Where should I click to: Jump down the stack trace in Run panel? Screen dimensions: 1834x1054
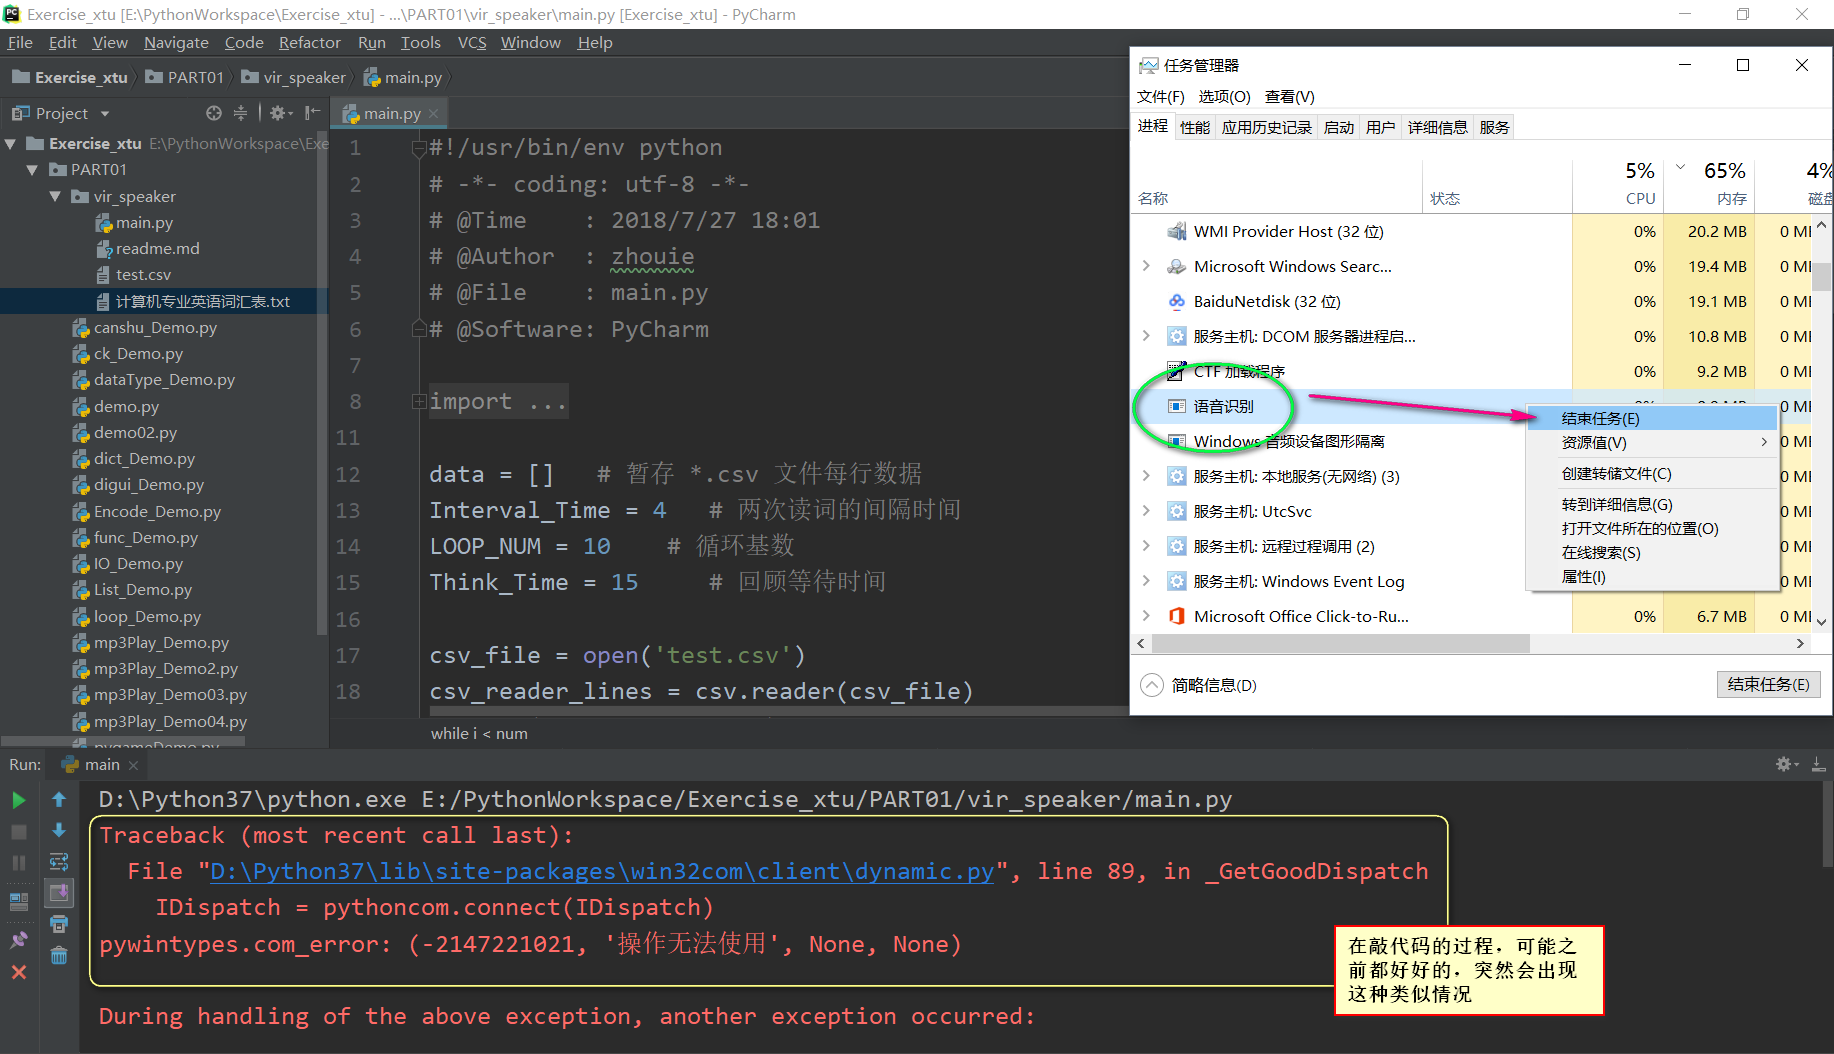coord(59,830)
